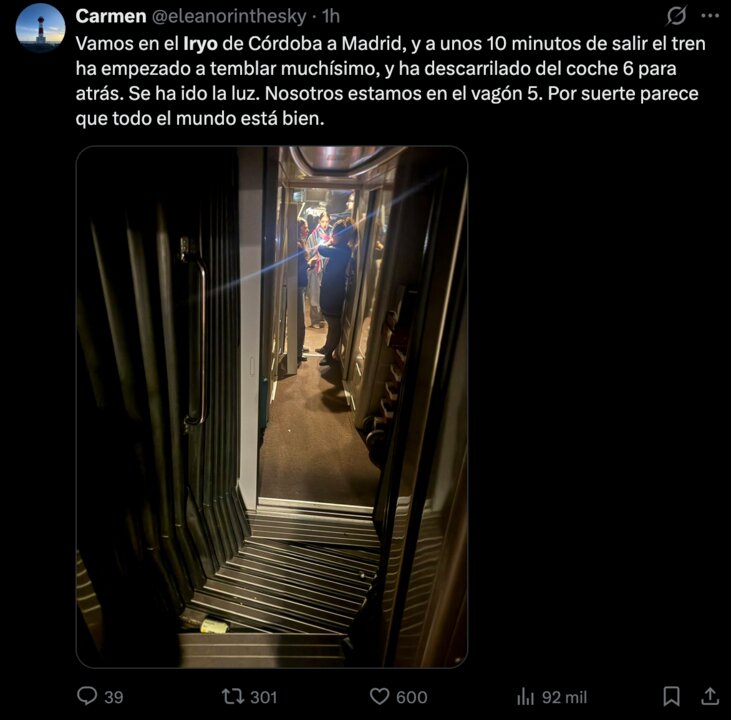This screenshot has height=720, width=731.
Task: Open Carmen's lighthouse profile avatar
Action: (40, 28)
